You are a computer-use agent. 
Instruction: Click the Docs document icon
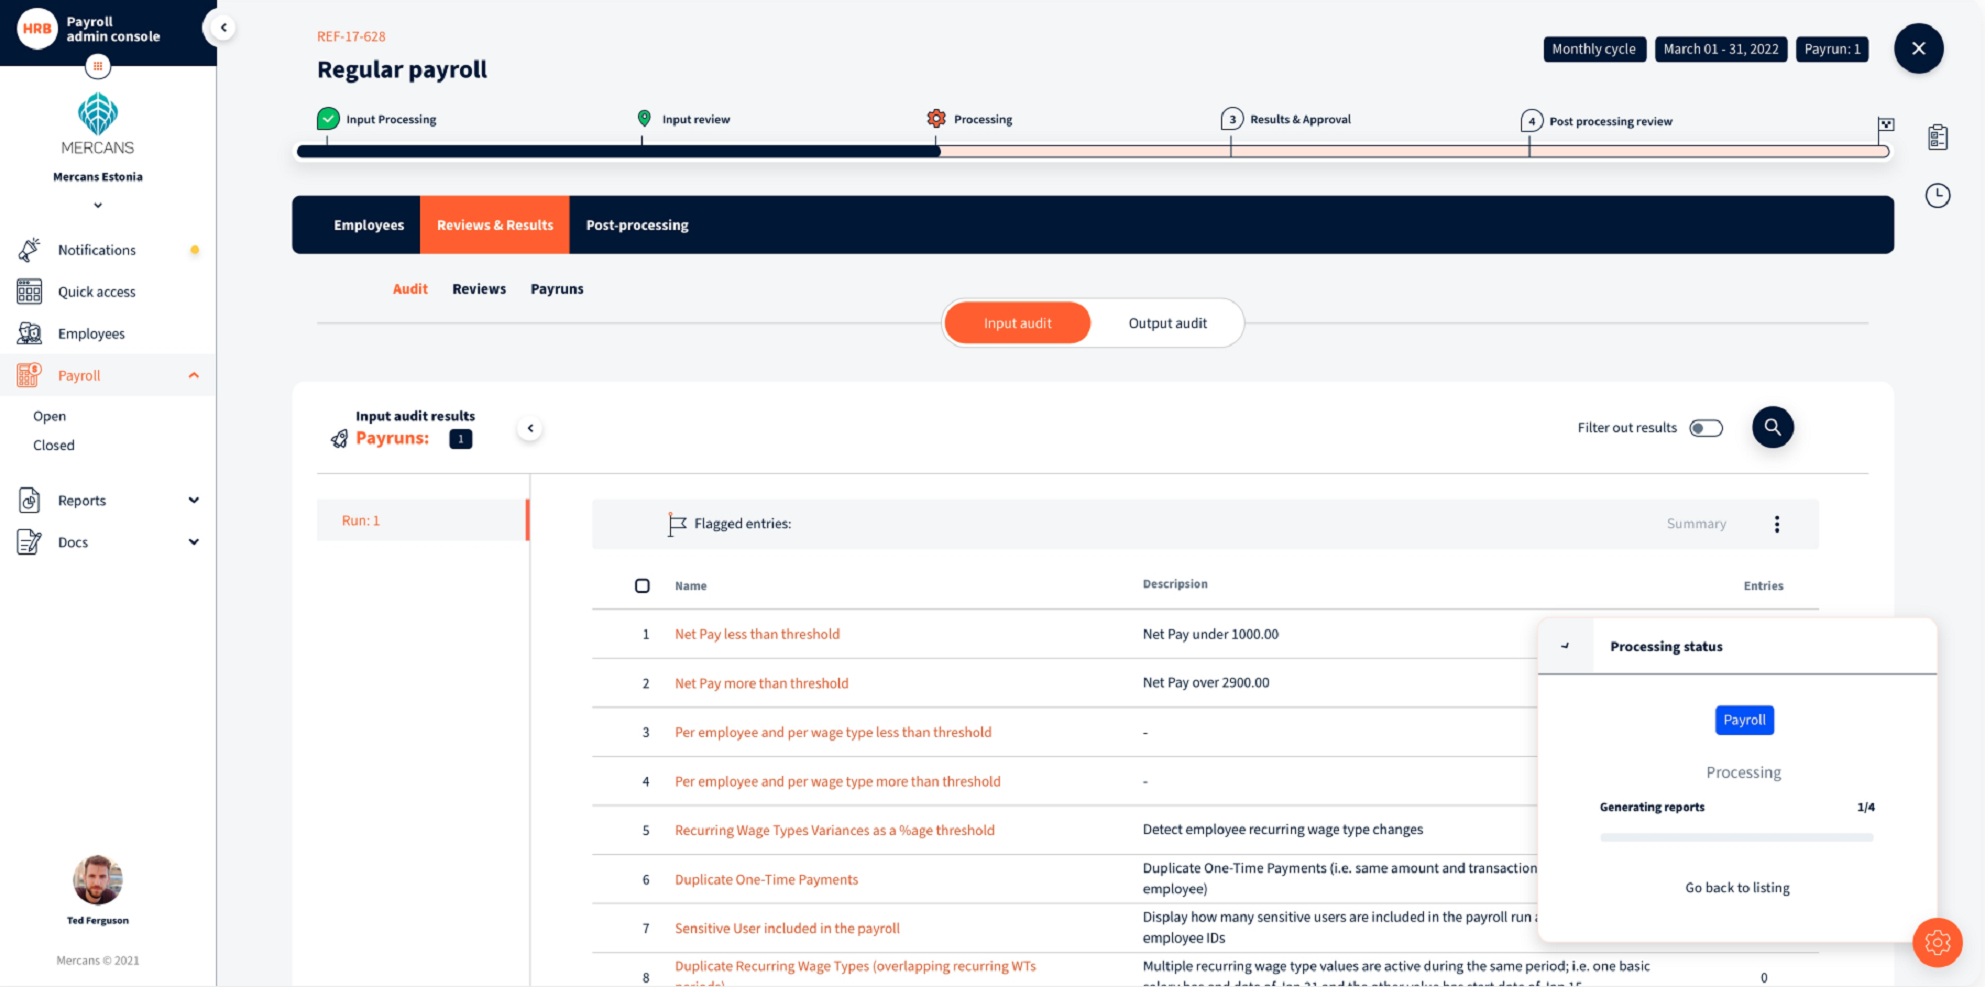coord(28,541)
